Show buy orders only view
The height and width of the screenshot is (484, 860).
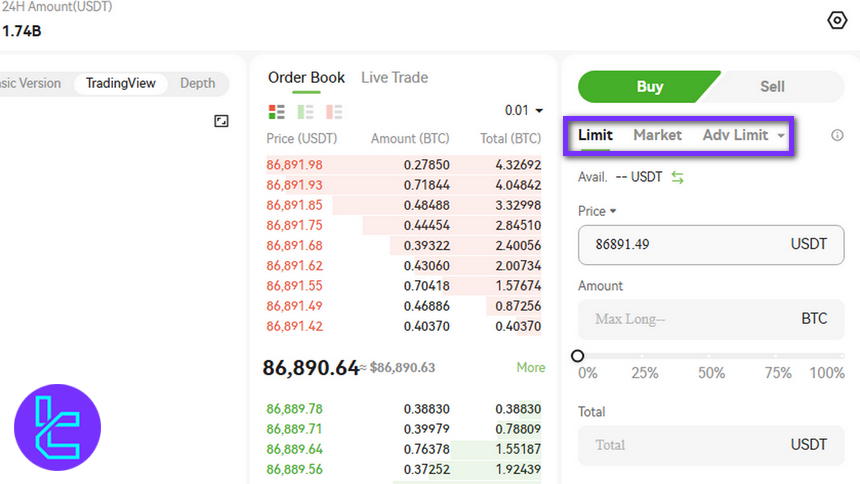305,112
